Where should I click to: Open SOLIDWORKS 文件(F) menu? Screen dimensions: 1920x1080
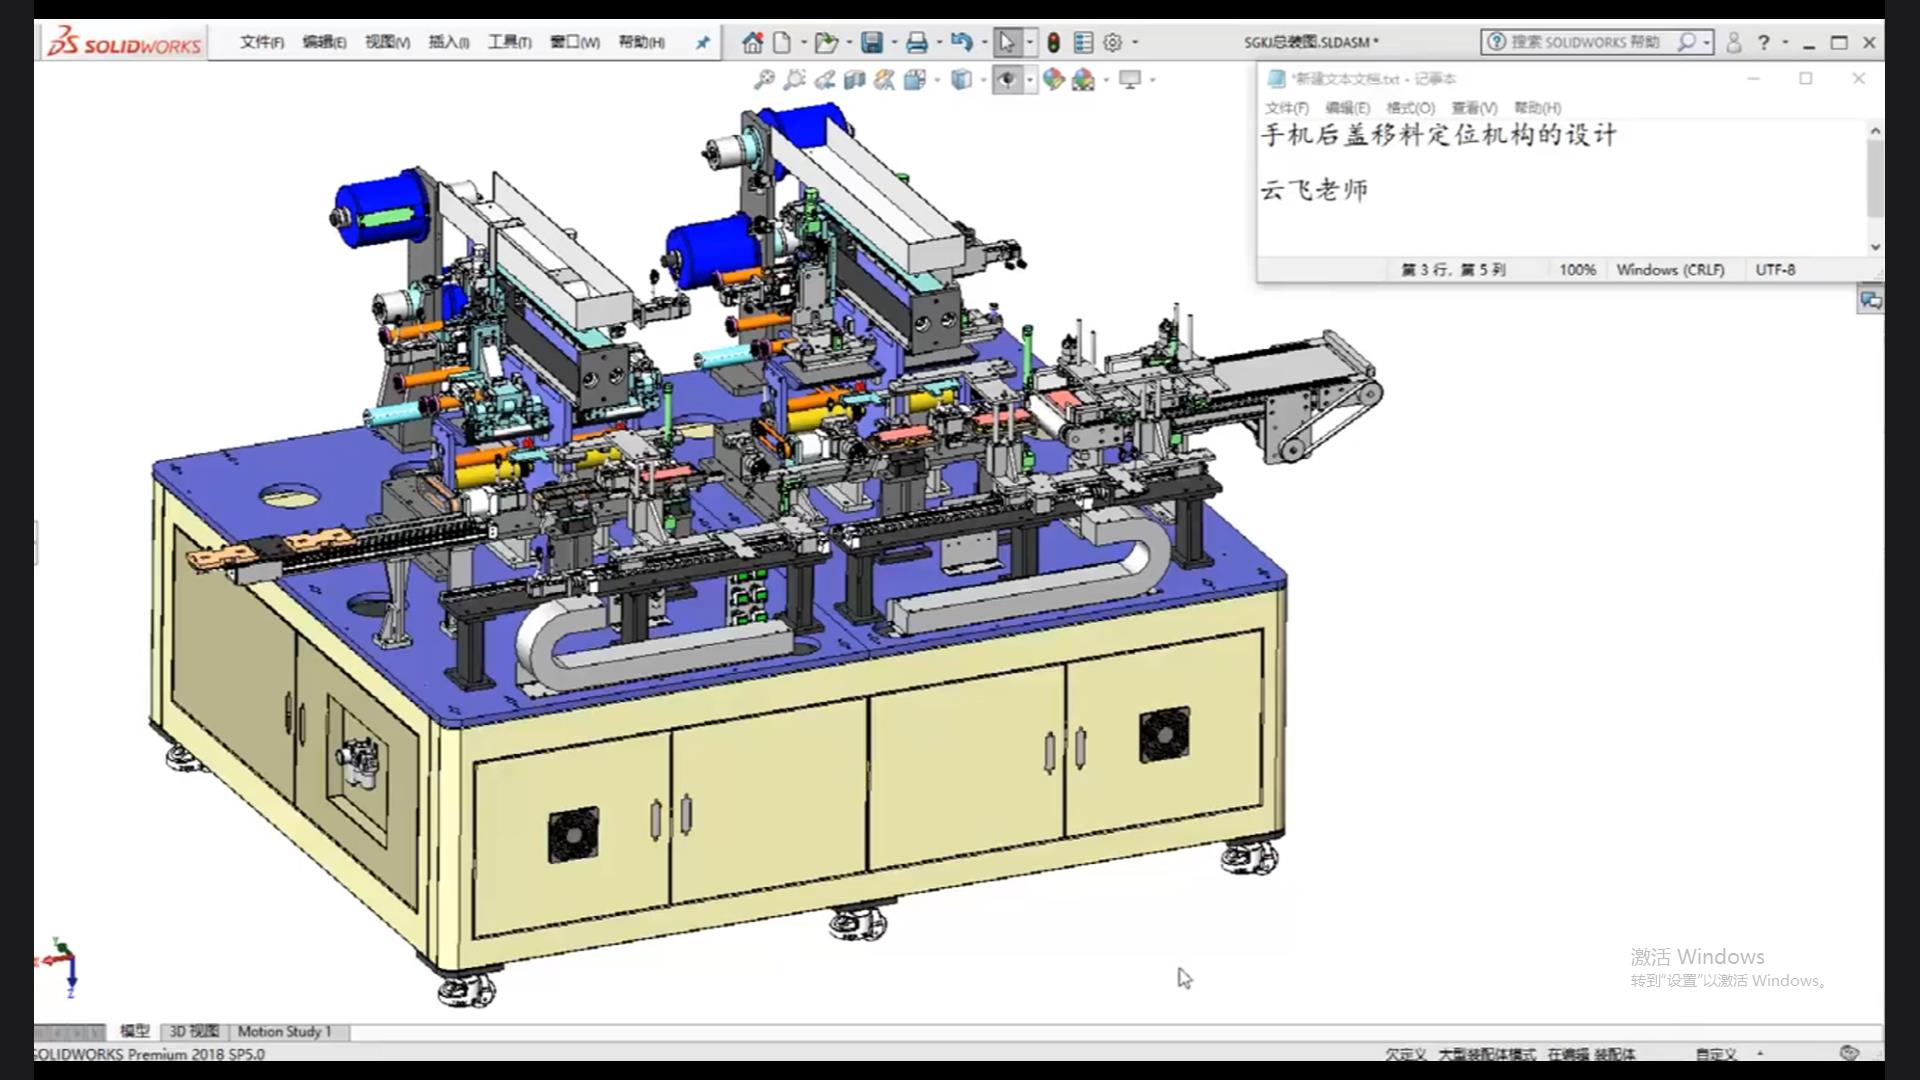coord(262,42)
